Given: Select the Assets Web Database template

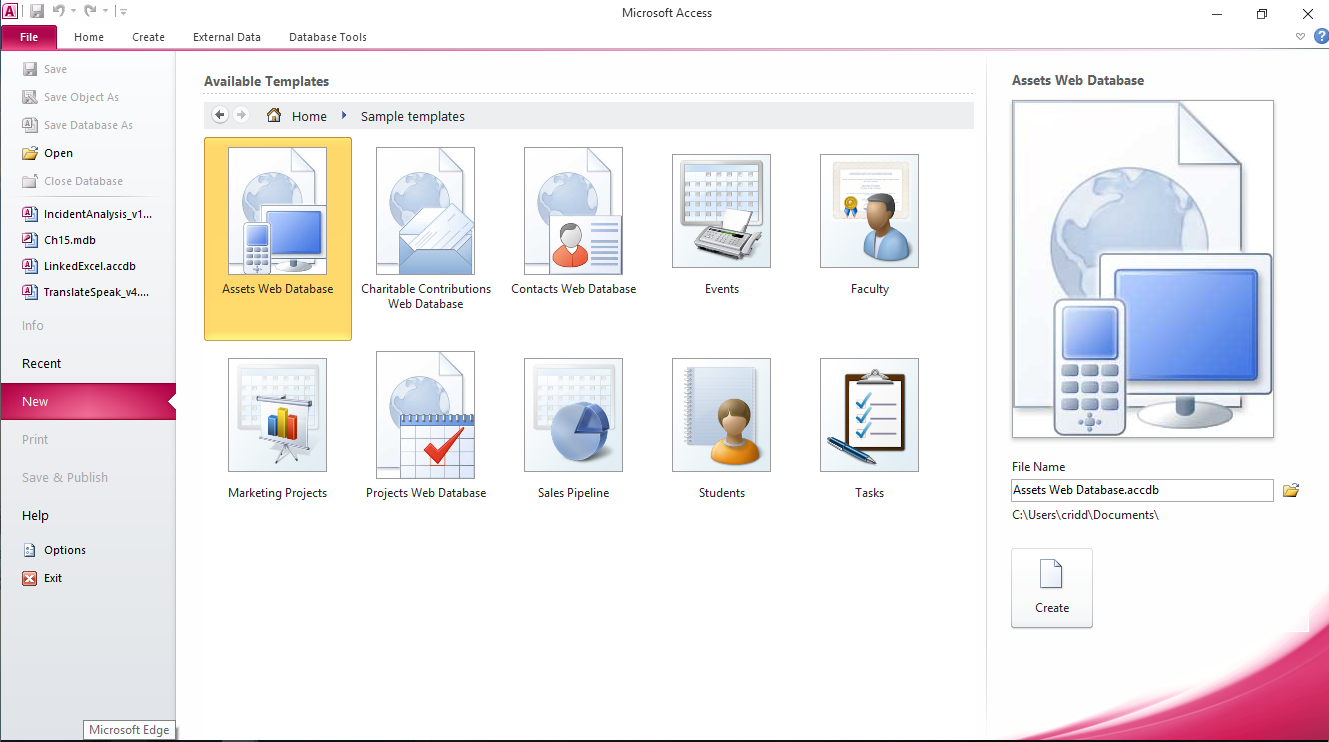Looking at the screenshot, I should pos(278,239).
